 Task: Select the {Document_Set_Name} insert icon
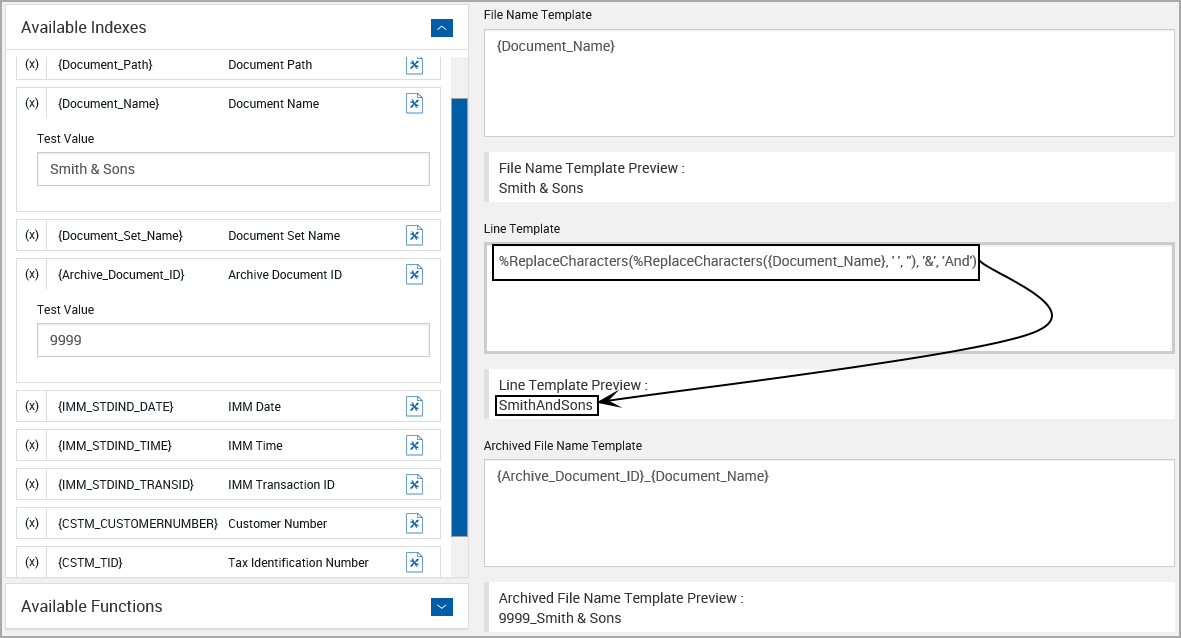click(x=414, y=235)
